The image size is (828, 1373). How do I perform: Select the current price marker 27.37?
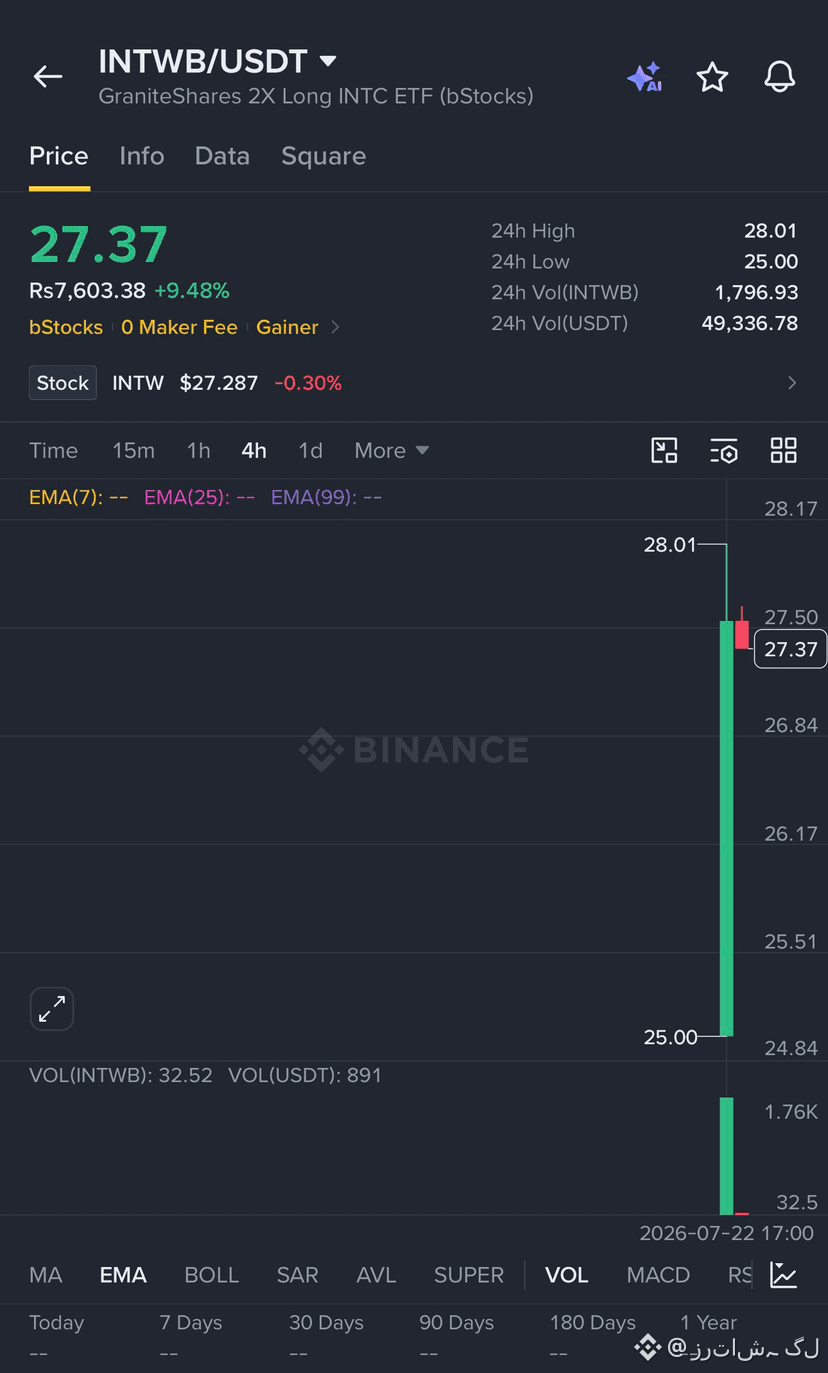790,649
